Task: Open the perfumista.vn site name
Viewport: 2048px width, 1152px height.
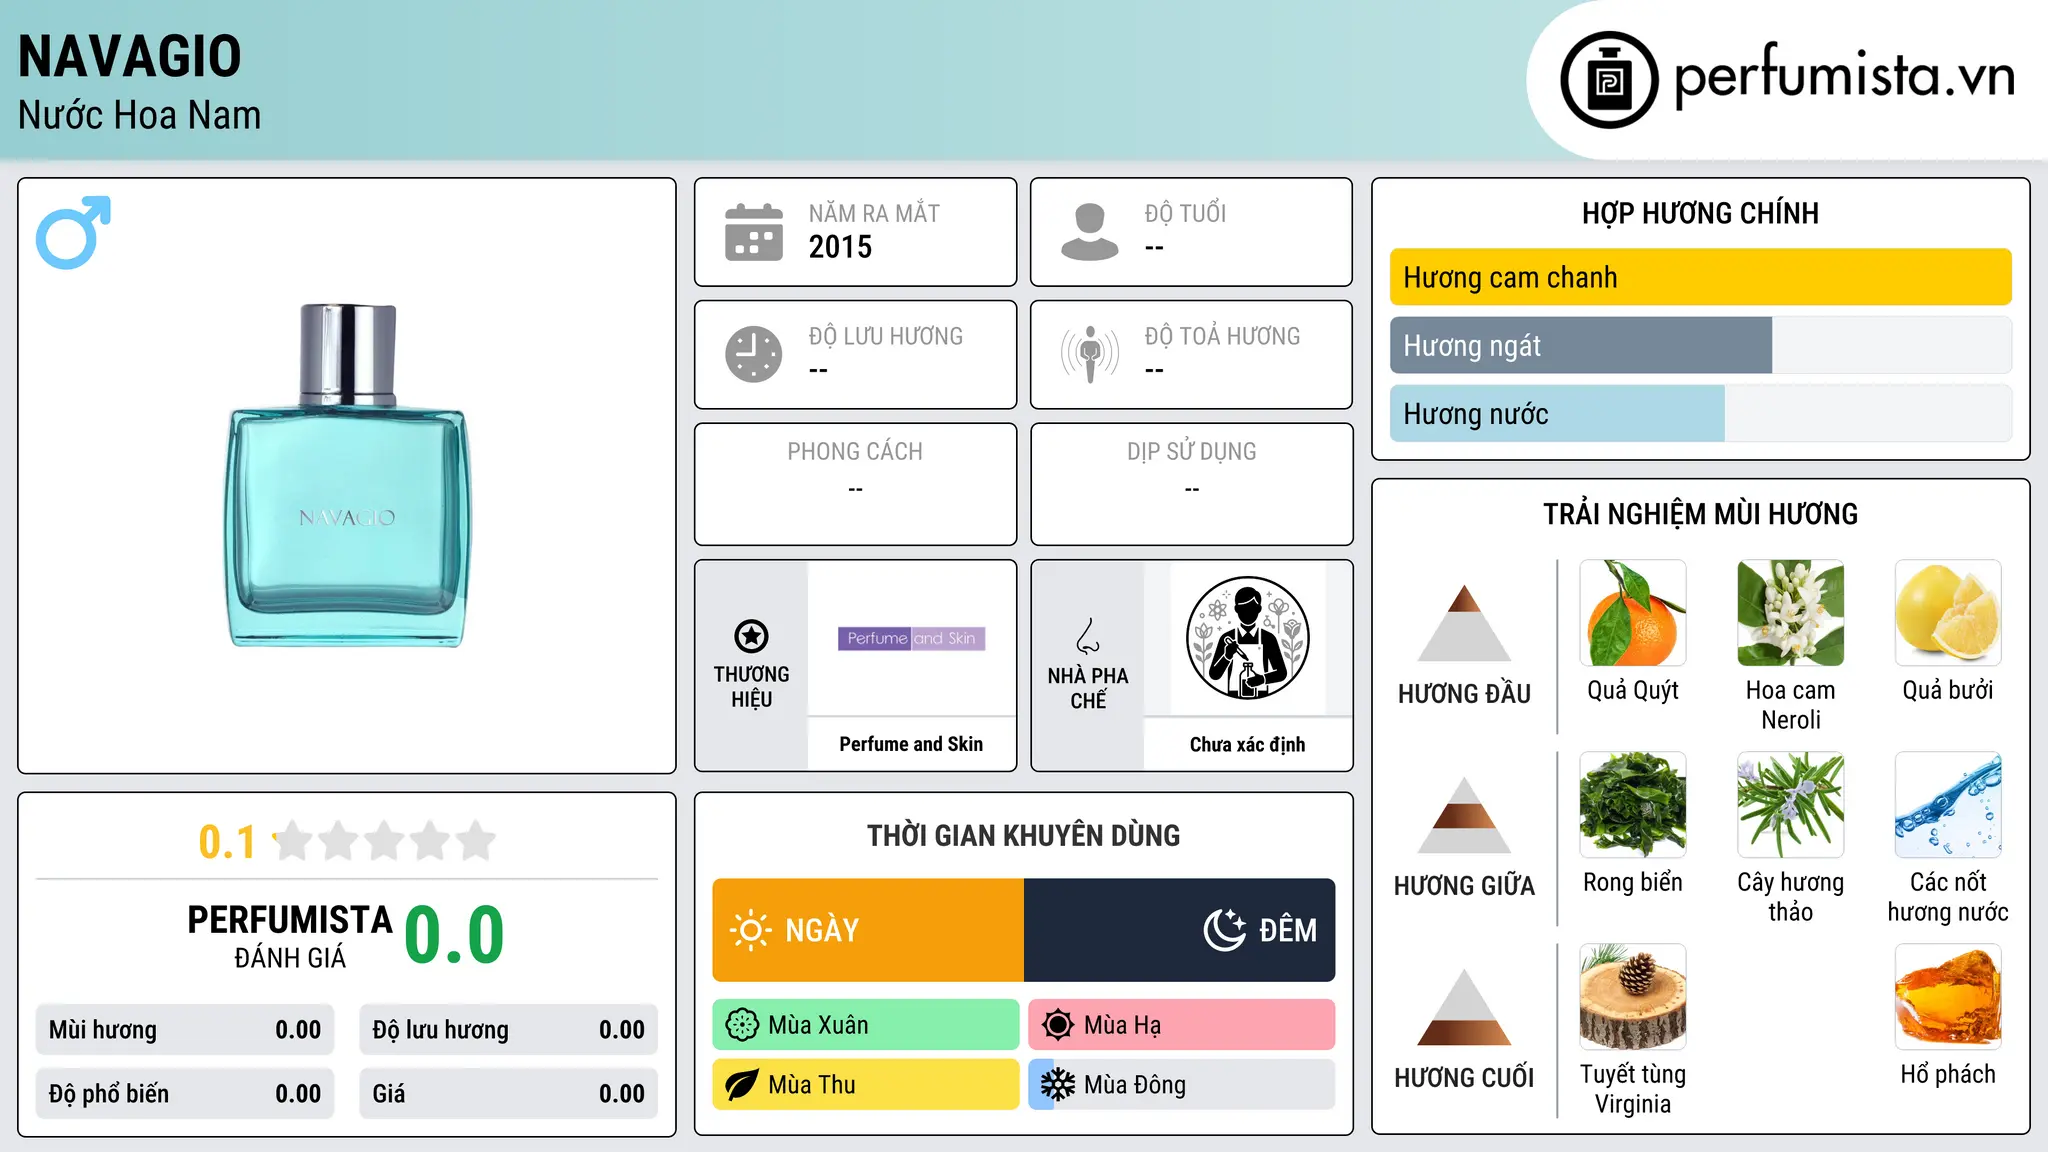Action: (1844, 76)
